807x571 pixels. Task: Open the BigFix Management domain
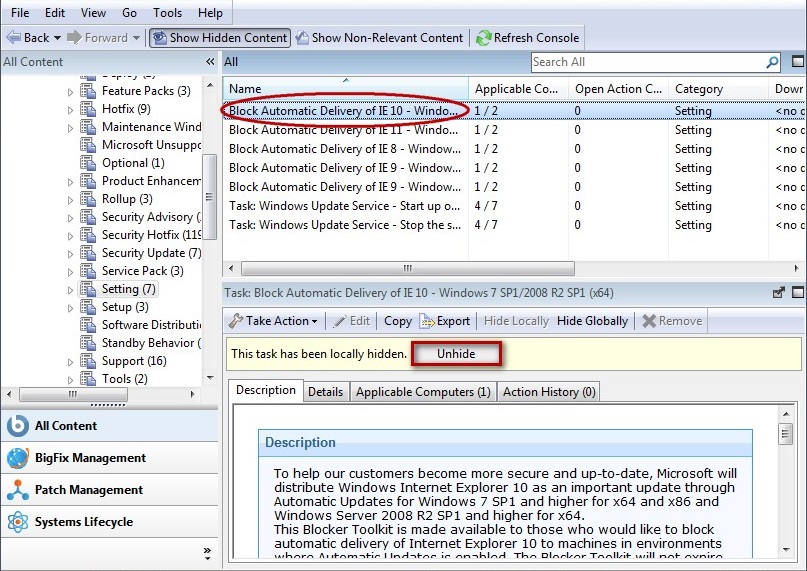click(90, 458)
